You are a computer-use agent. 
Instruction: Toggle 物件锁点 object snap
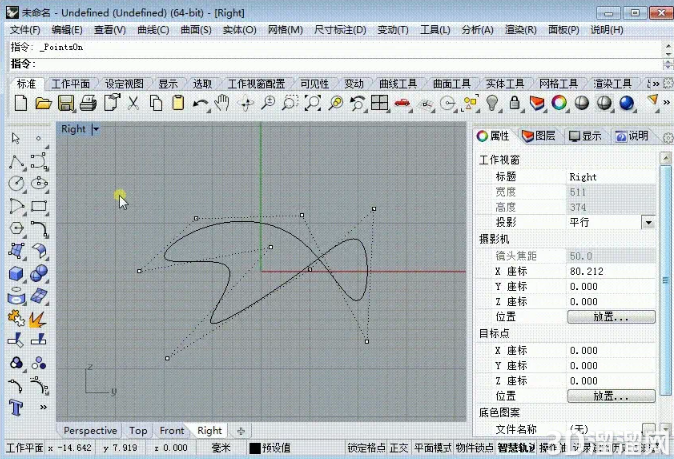pyautogui.click(x=474, y=448)
